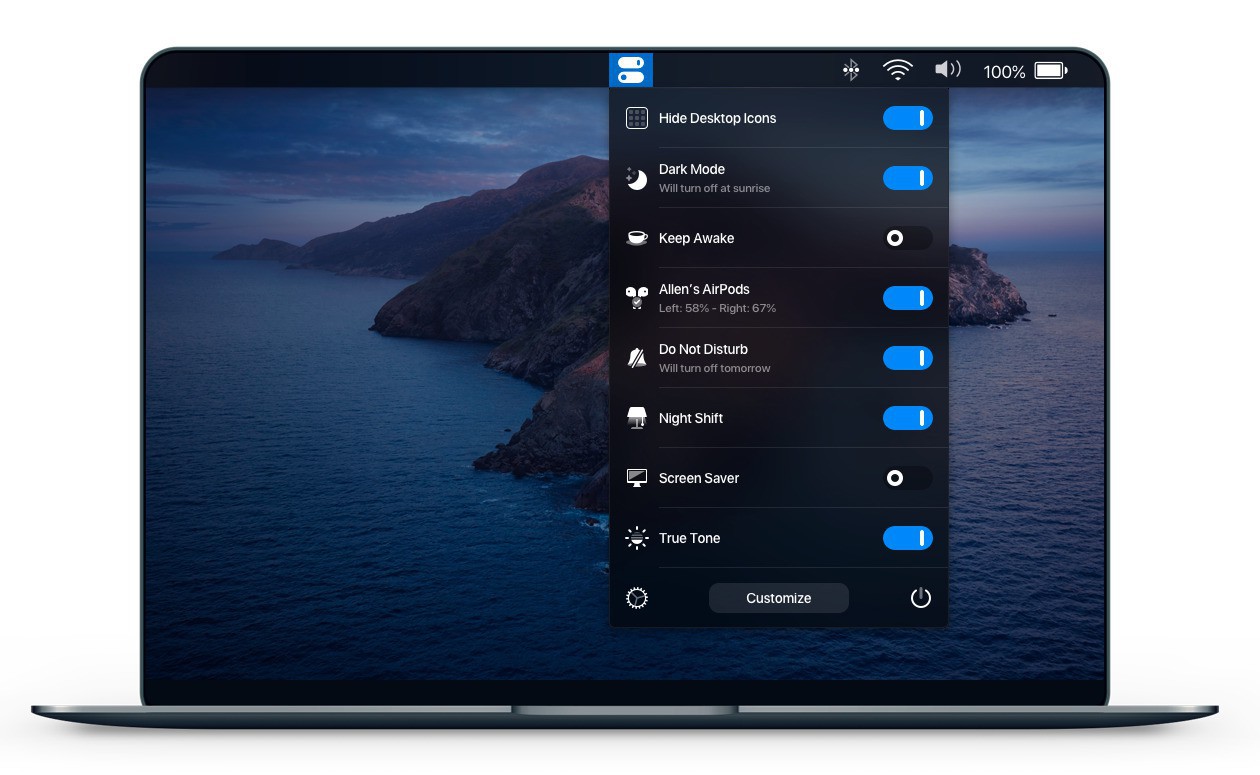The width and height of the screenshot is (1260, 775).
Task: Click the "Dark Mode" label
Action: coord(692,169)
